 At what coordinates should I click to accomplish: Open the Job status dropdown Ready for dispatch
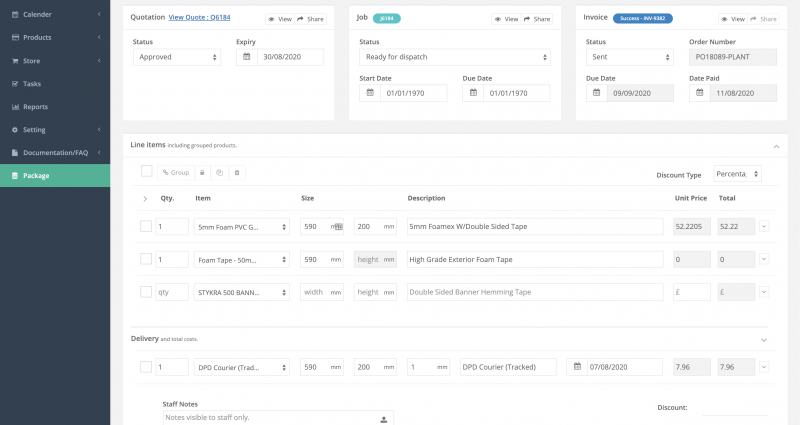tap(454, 57)
